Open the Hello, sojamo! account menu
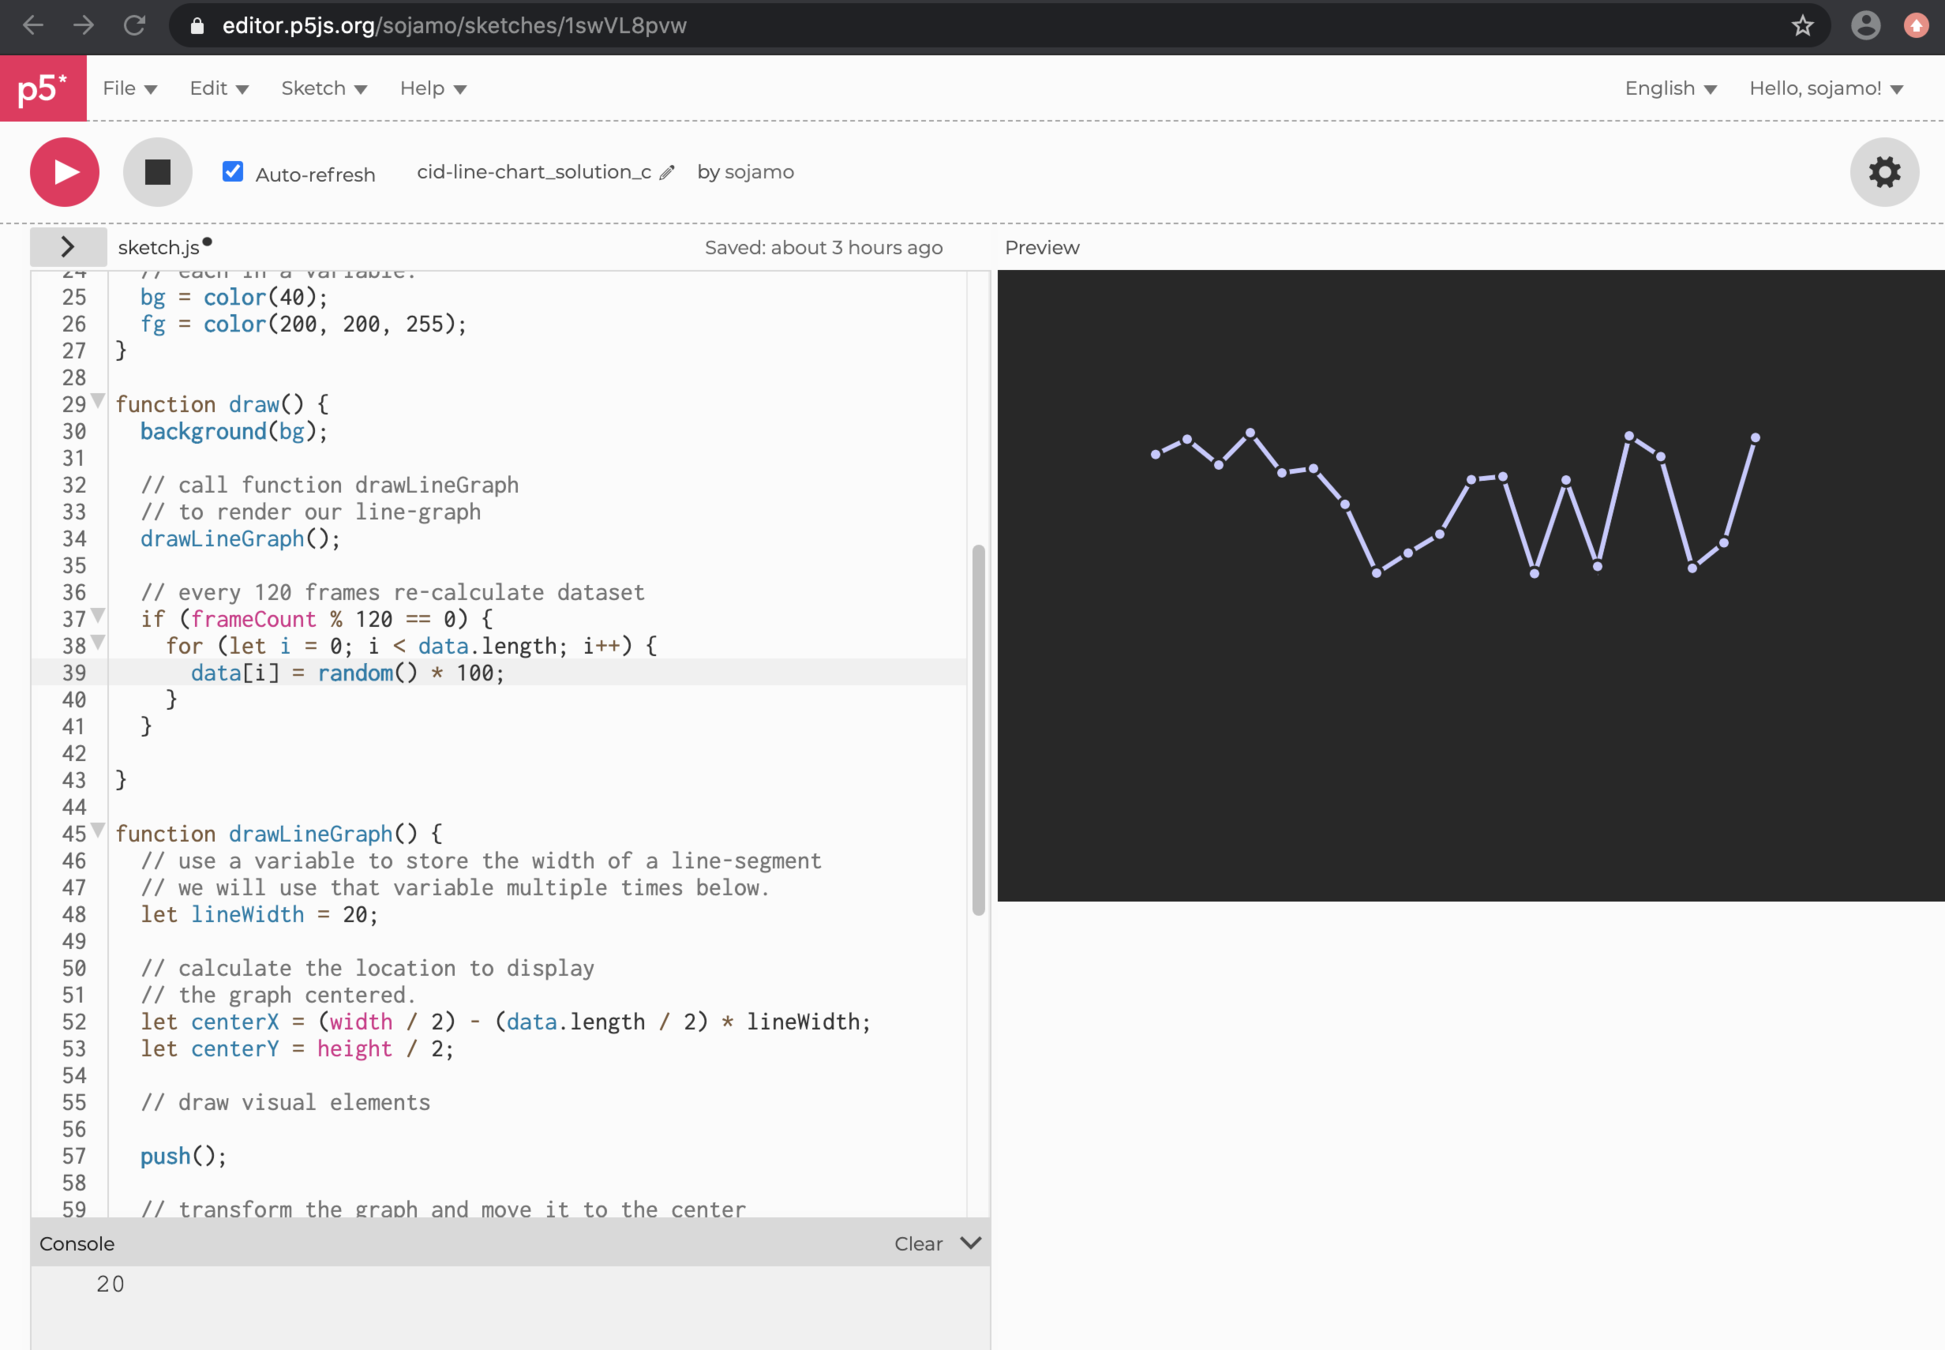1945x1350 pixels. (1825, 88)
